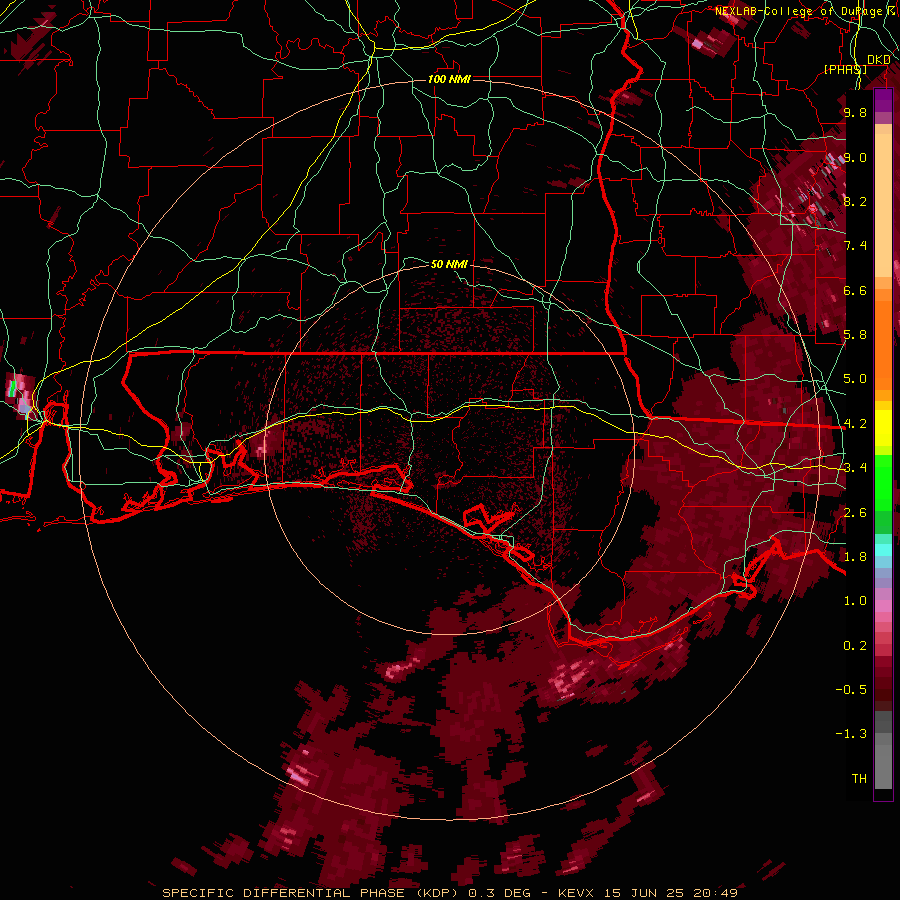
Task: Click the NEXLAB-College of DuPage credit text
Action: [798, 11]
